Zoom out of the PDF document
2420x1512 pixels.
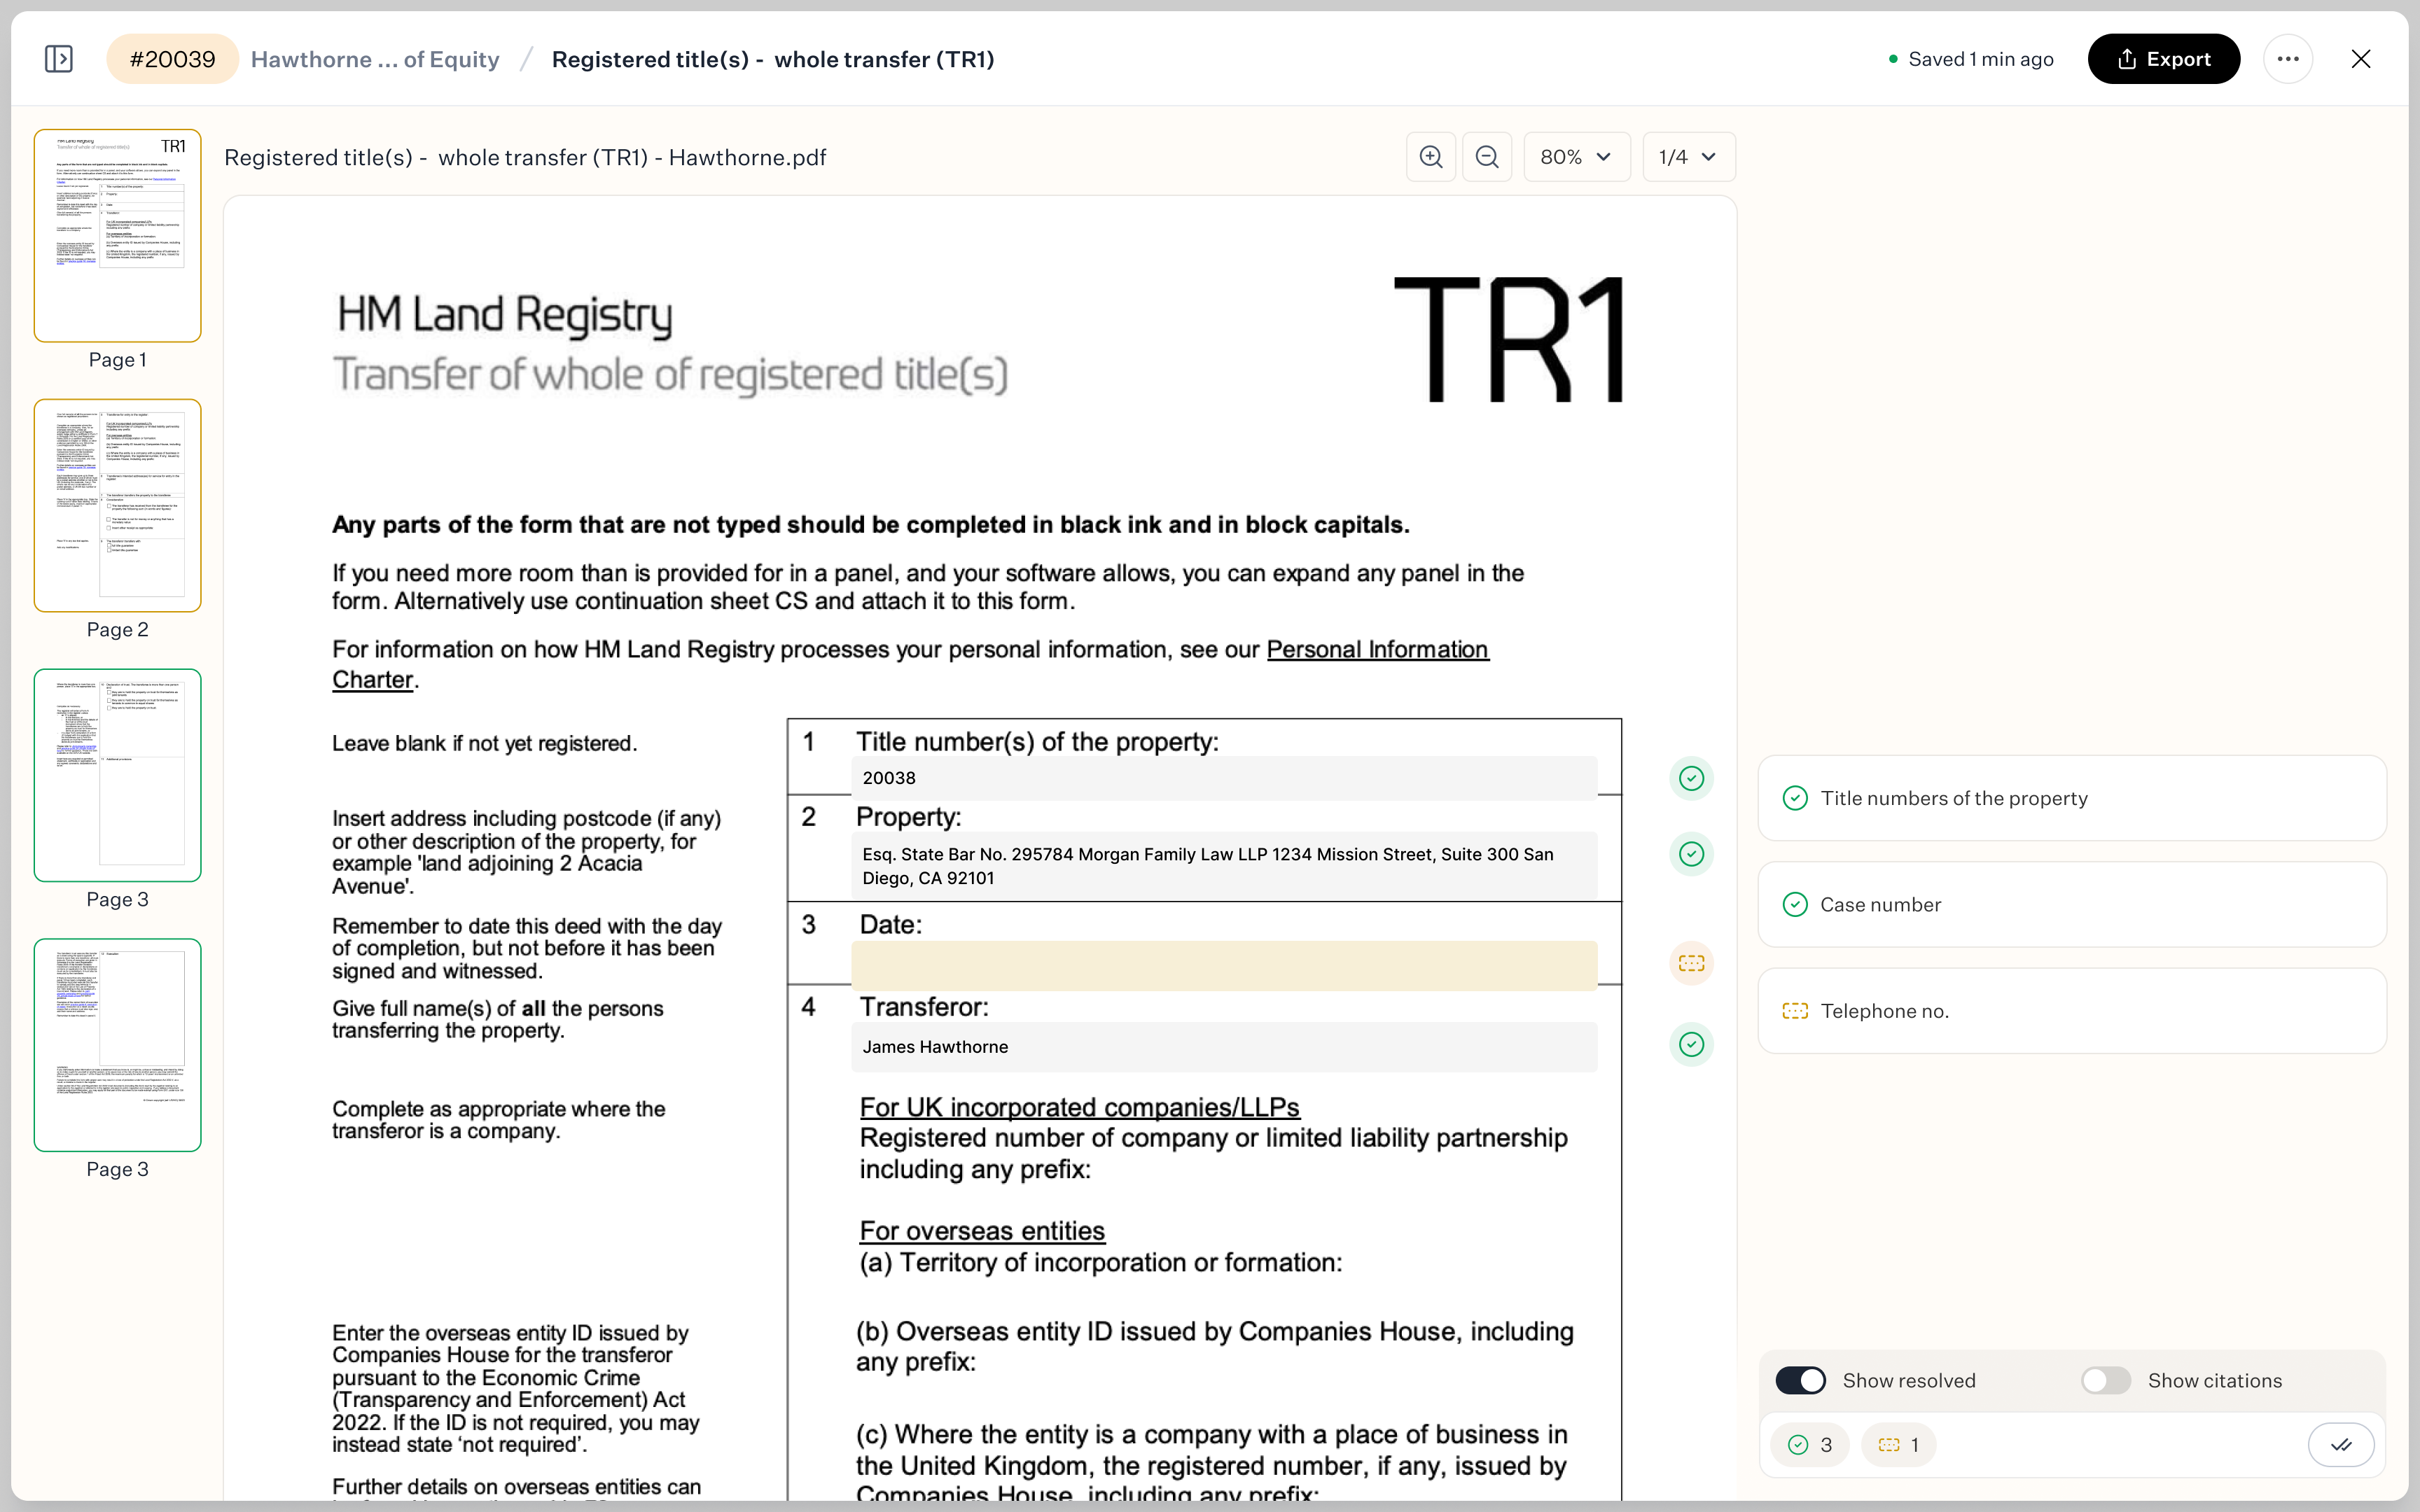[1487, 157]
